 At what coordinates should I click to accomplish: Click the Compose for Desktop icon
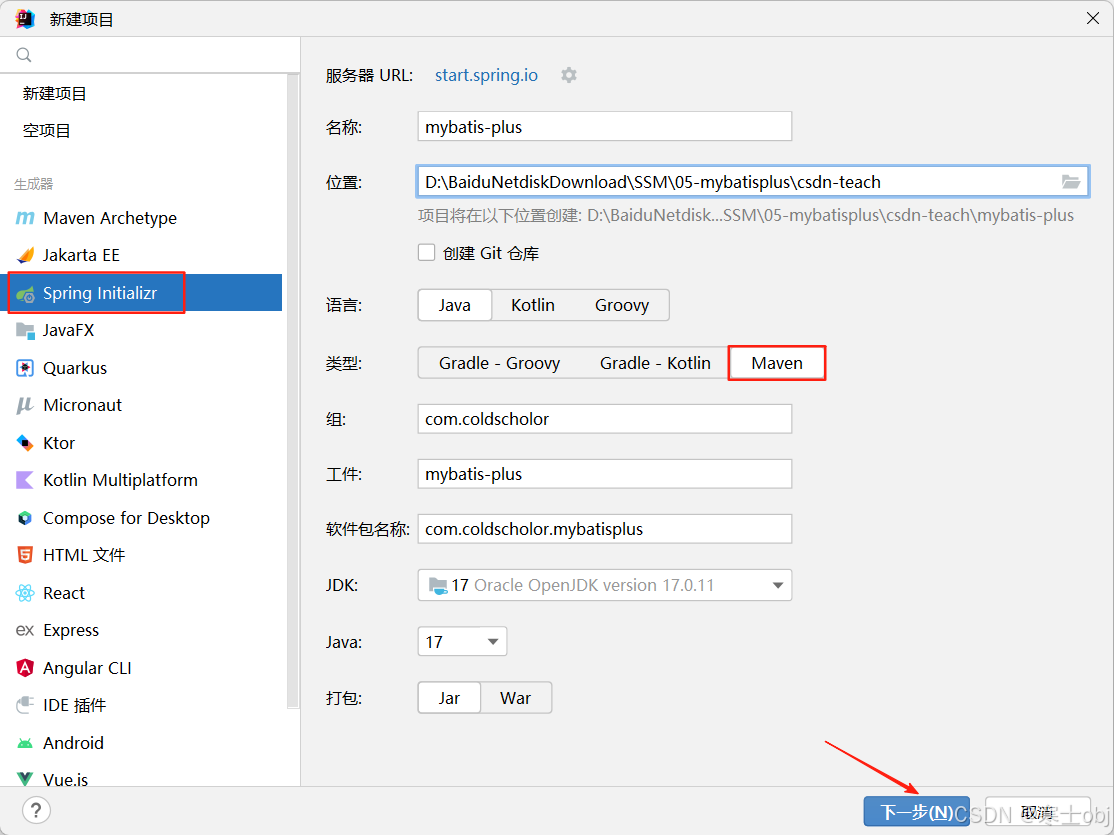25,518
